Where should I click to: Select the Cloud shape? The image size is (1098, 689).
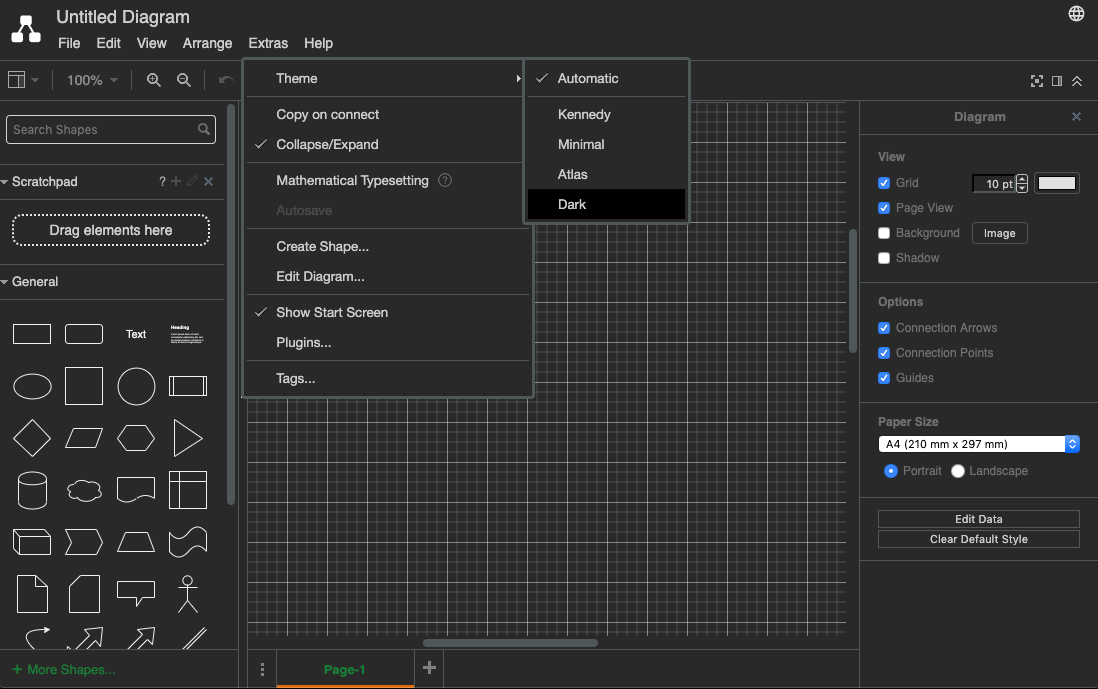point(84,490)
